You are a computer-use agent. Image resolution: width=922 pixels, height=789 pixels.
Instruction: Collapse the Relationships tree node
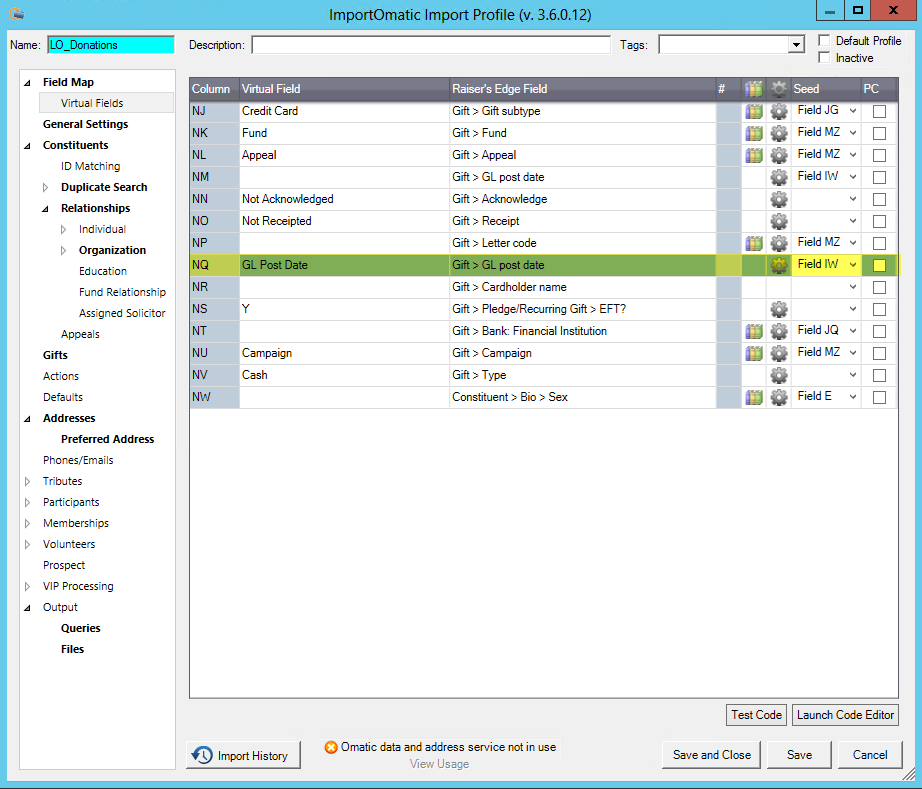pyautogui.click(x=46, y=209)
